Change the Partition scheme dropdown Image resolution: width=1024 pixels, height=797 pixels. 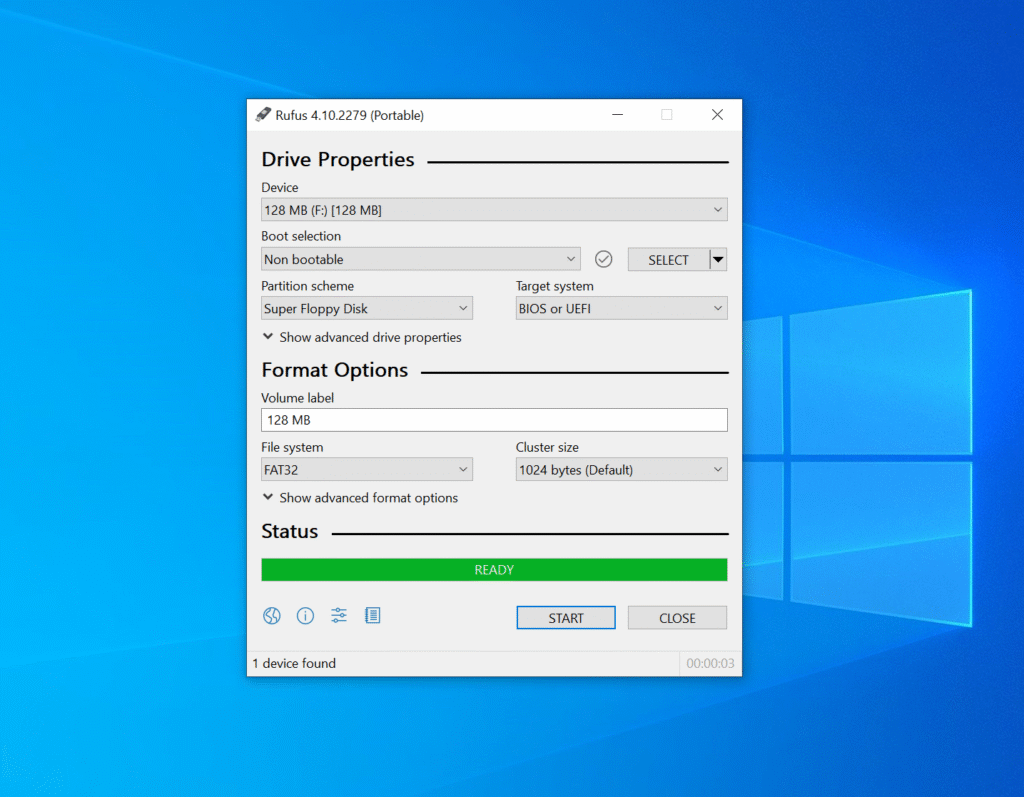[366, 309]
